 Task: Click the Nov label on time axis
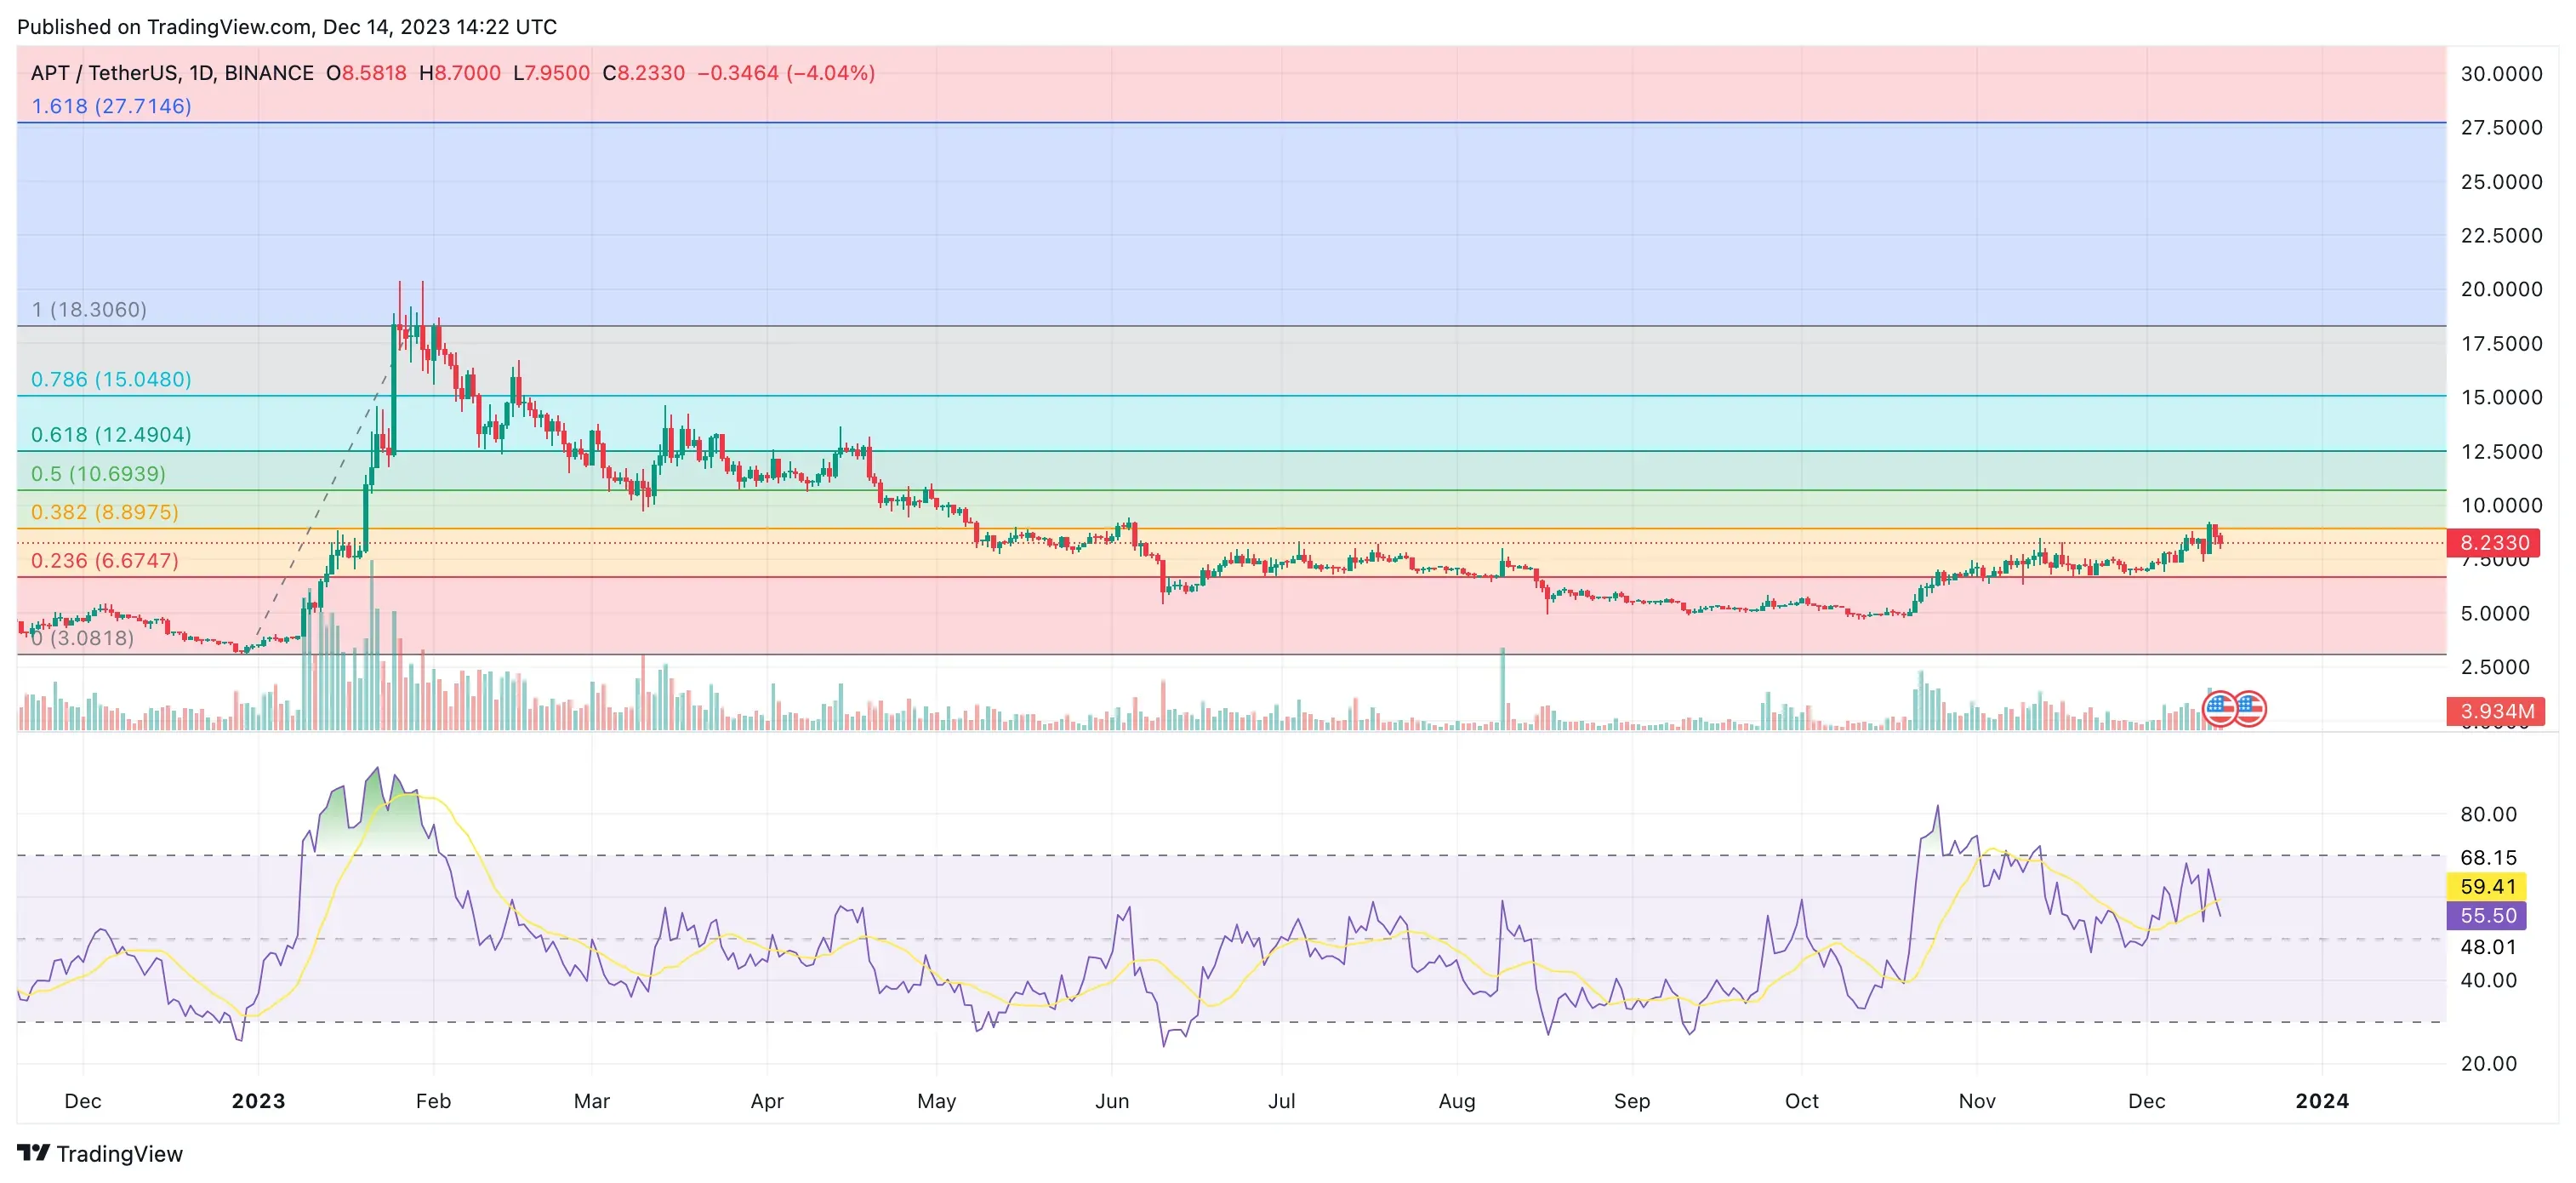[1977, 1100]
